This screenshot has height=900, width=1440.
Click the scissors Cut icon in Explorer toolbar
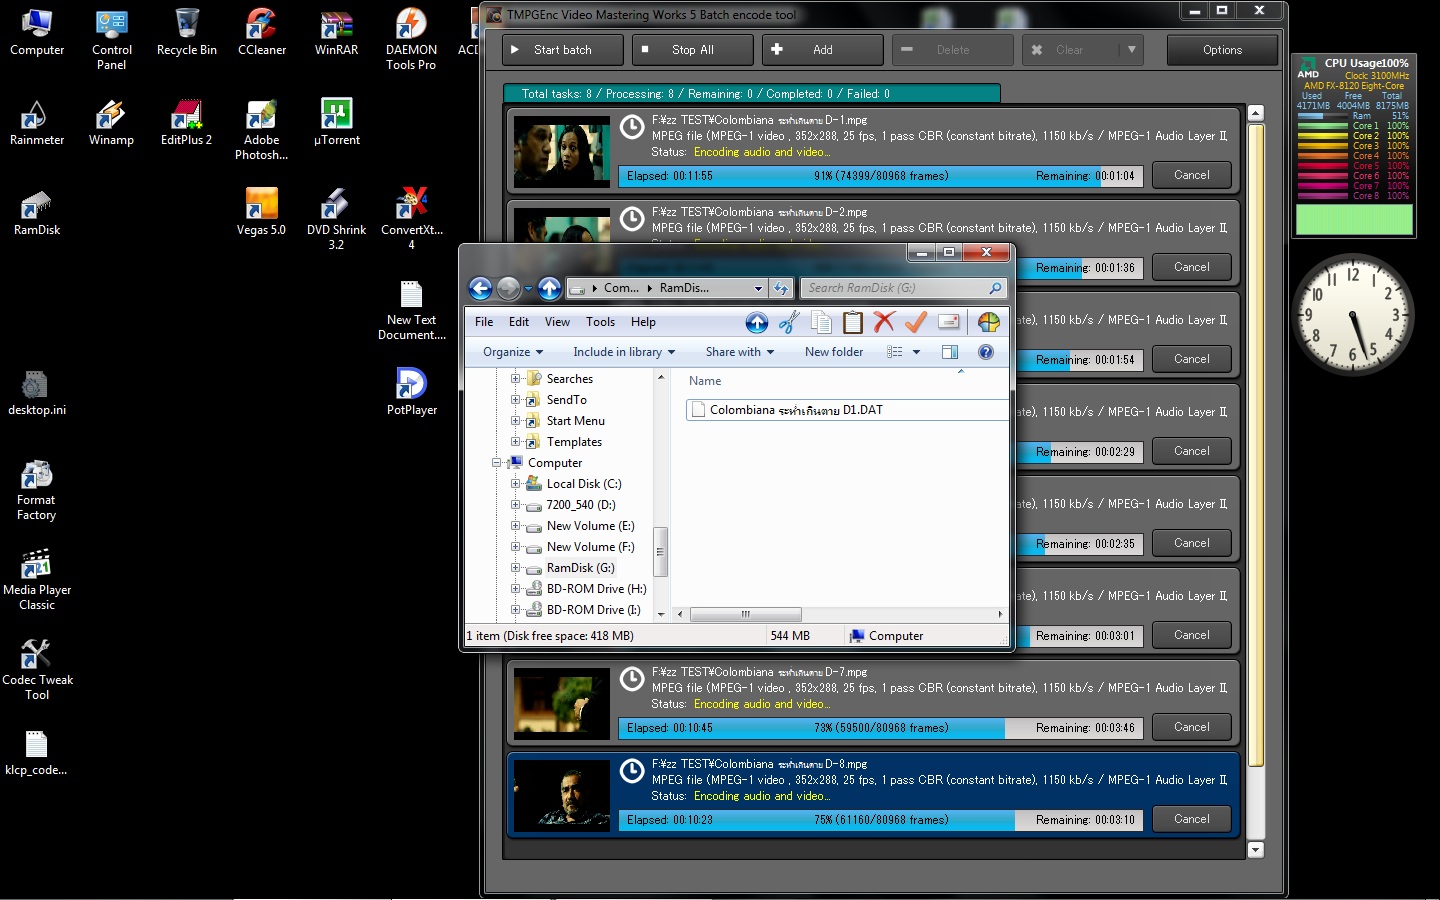click(x=789, y=322)
